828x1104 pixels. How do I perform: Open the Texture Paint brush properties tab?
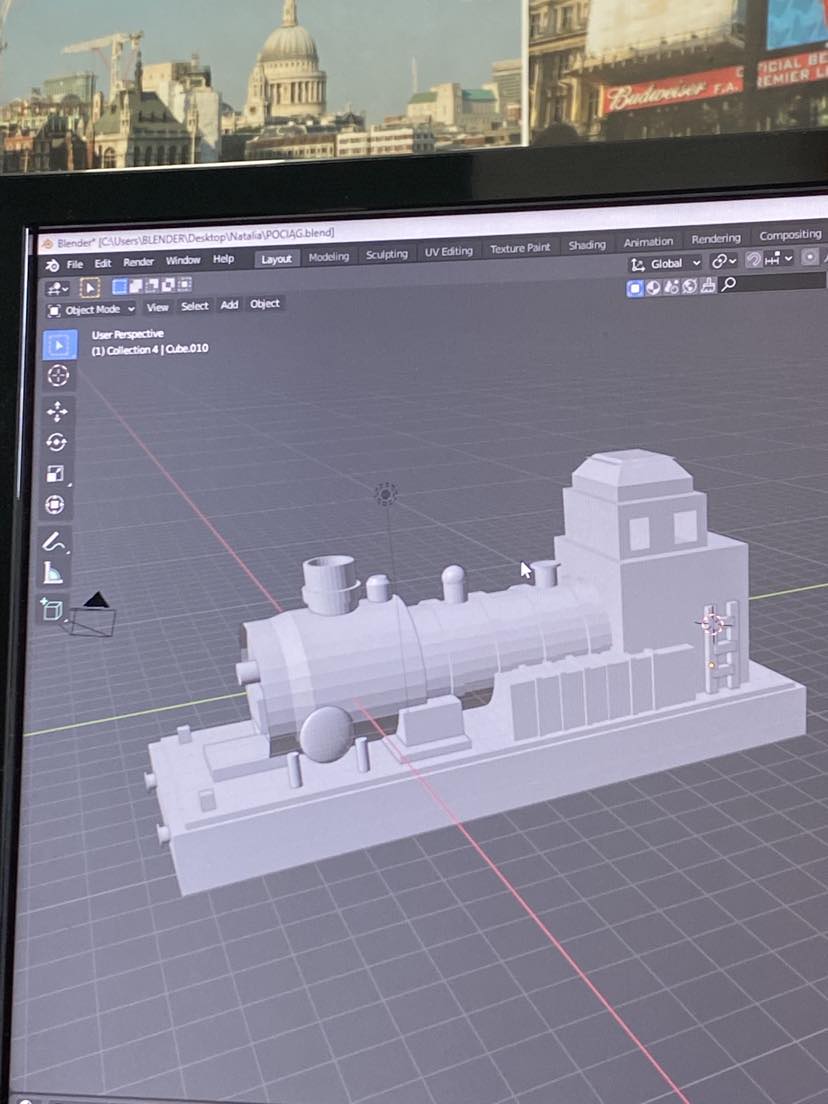click(708, 285)
